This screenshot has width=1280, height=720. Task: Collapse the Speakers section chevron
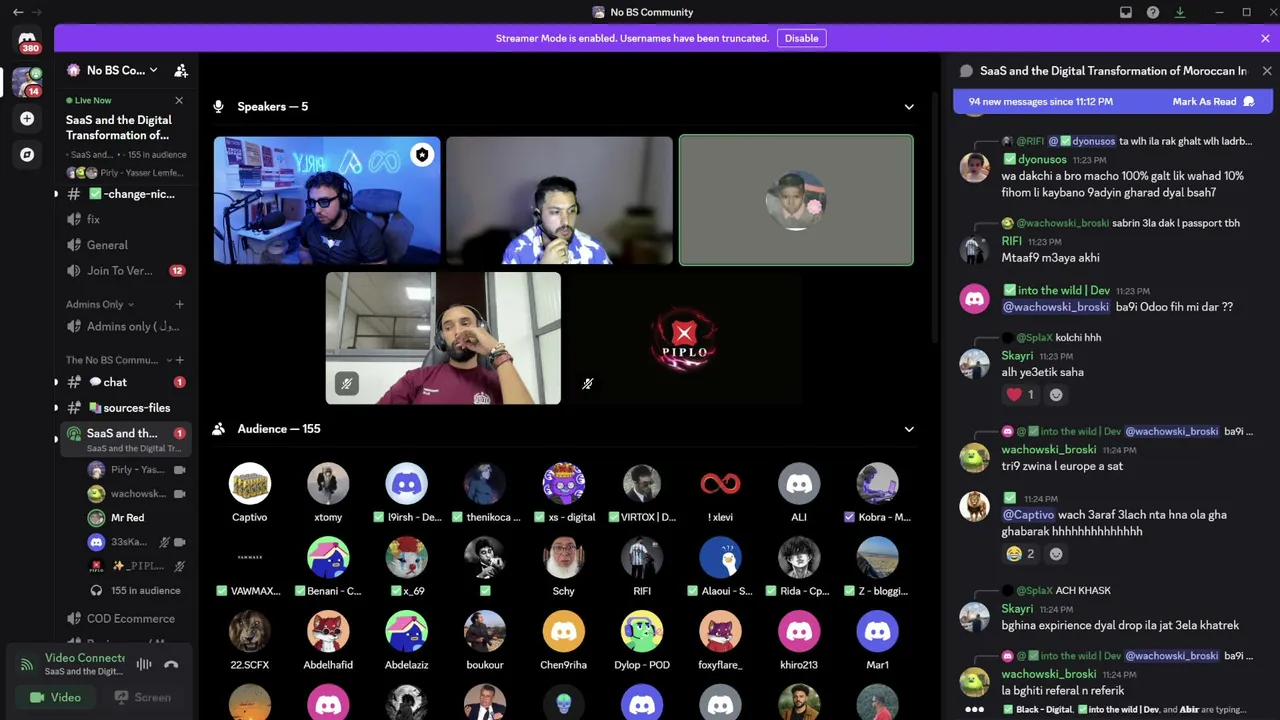click(x=909, y=107)
